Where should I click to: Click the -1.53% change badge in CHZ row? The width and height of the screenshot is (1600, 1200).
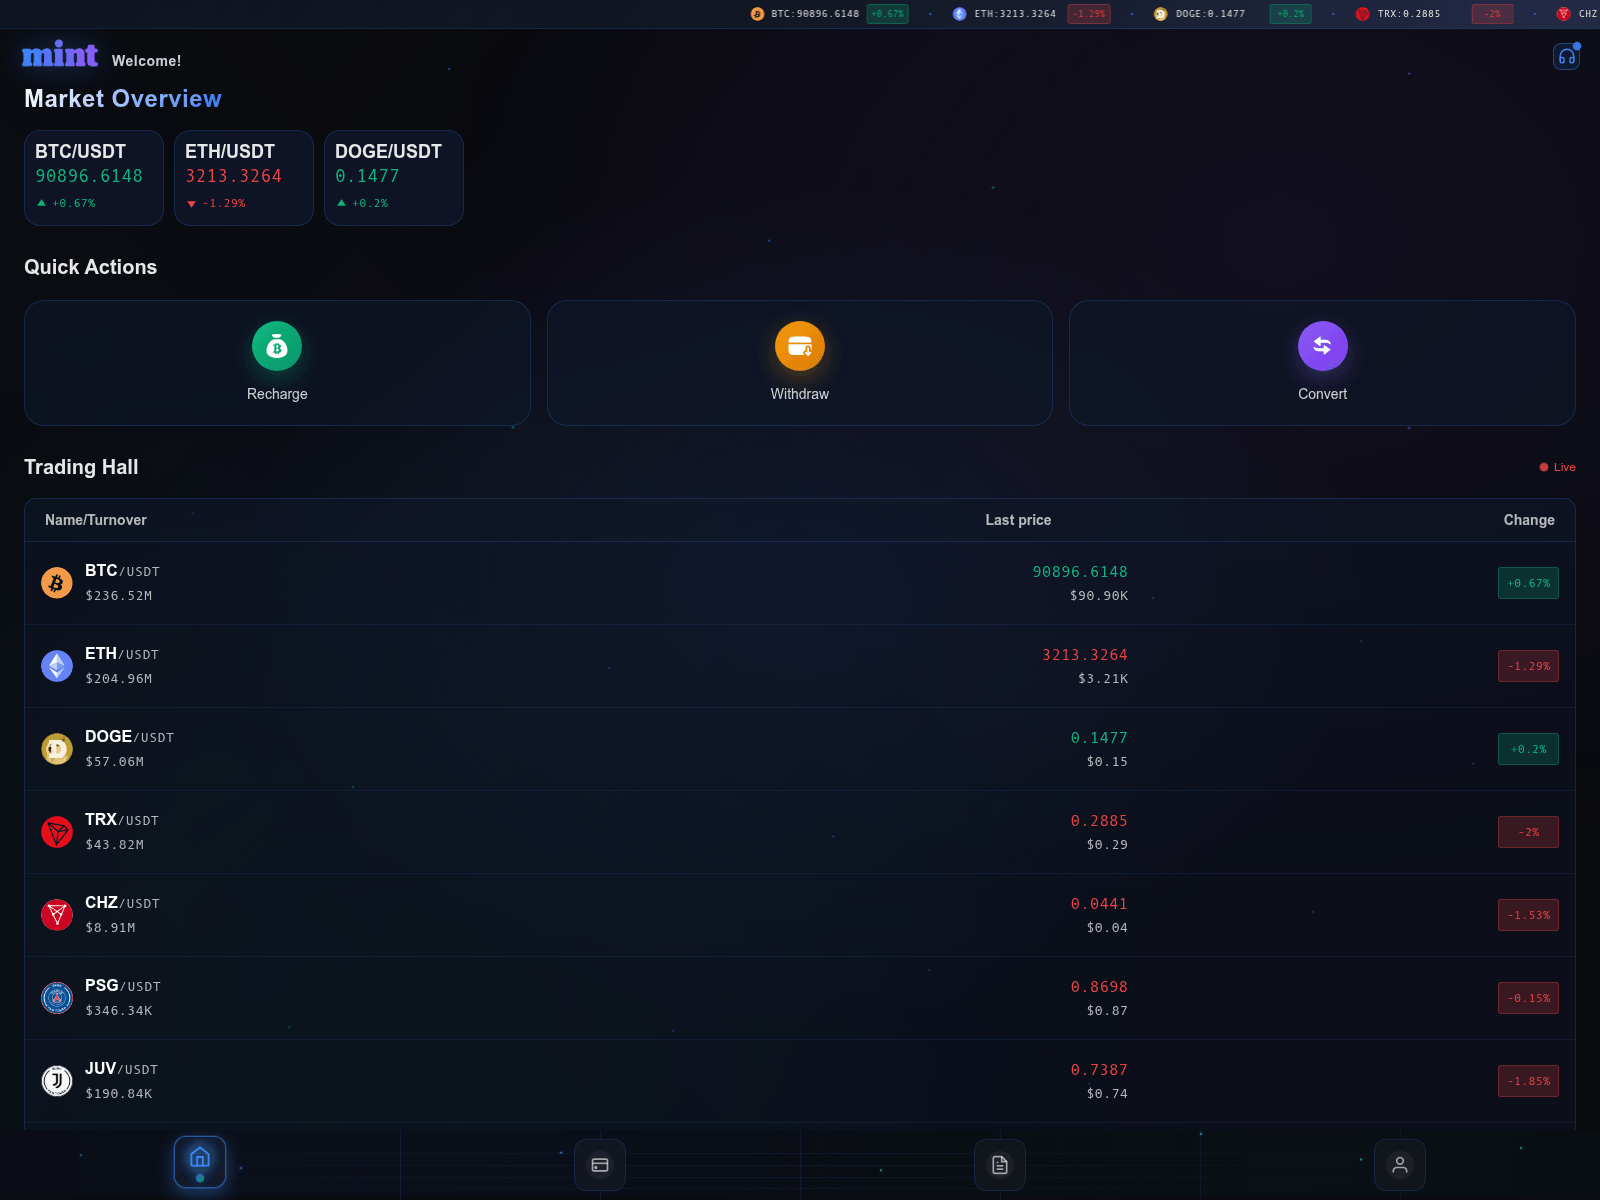[1528, 915]
